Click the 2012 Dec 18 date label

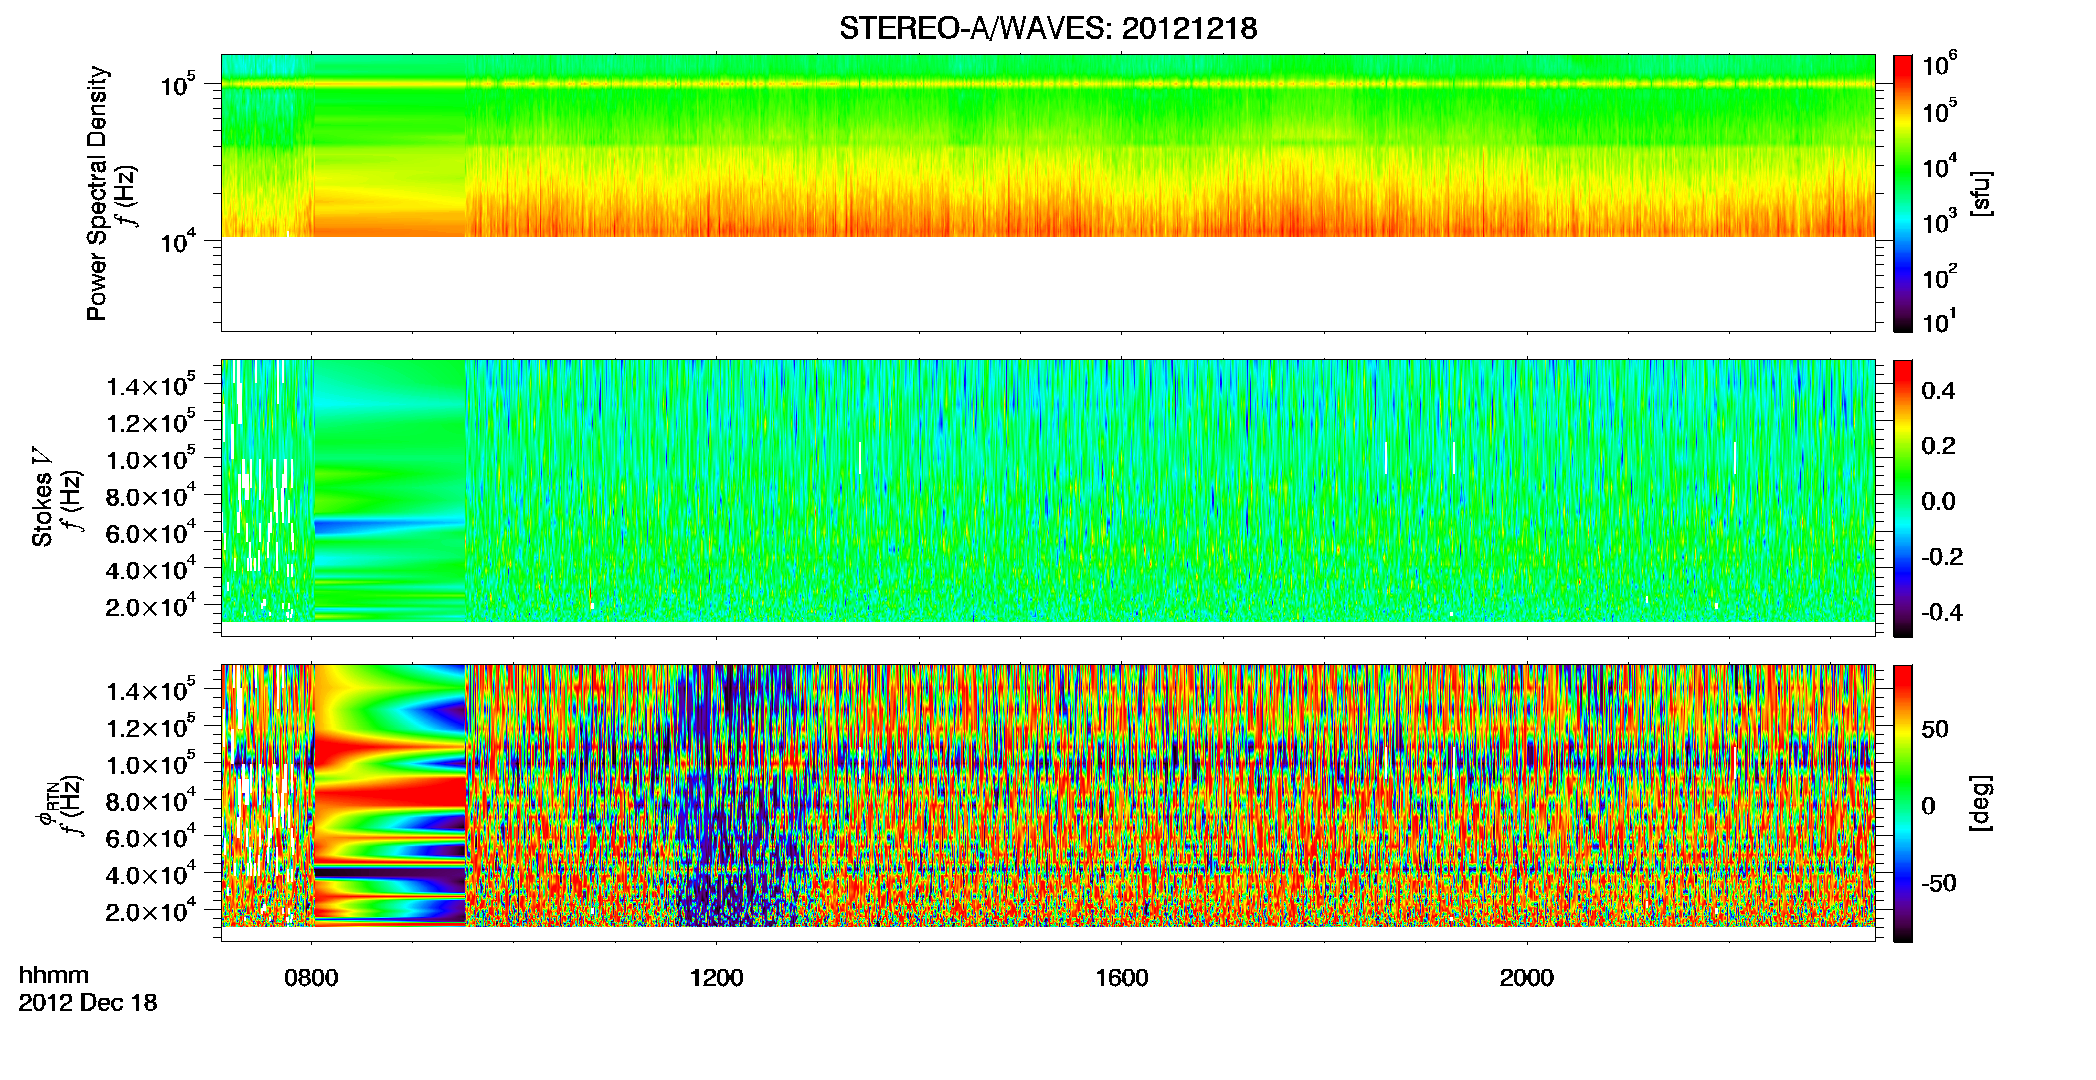click(88, 1002)
